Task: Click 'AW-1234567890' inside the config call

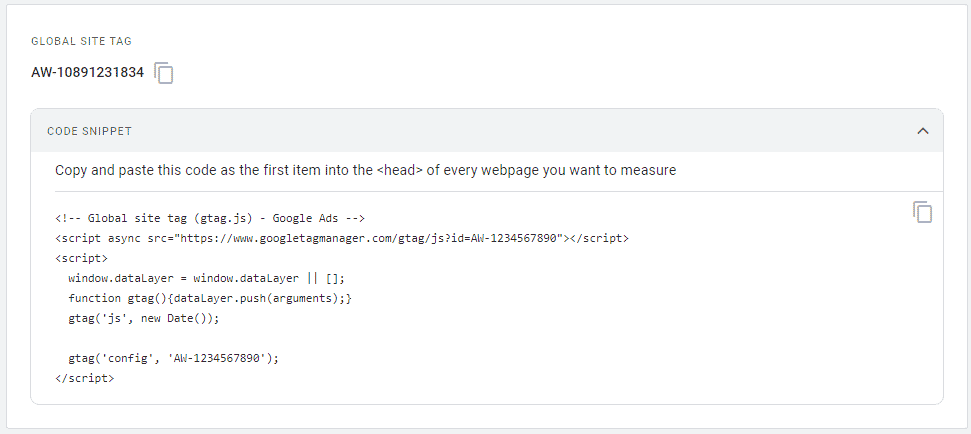Action: [x=217, y=358]
